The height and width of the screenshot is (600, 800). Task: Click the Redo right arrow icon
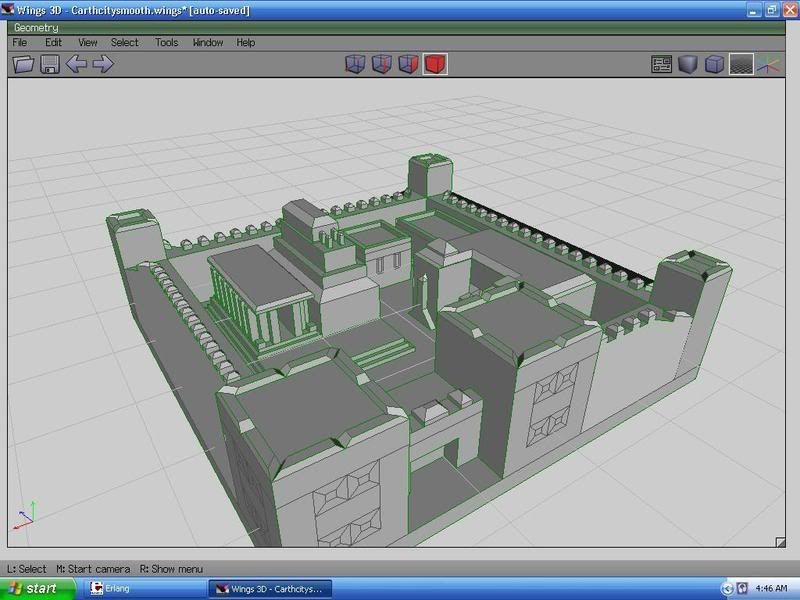coord(102,65)
